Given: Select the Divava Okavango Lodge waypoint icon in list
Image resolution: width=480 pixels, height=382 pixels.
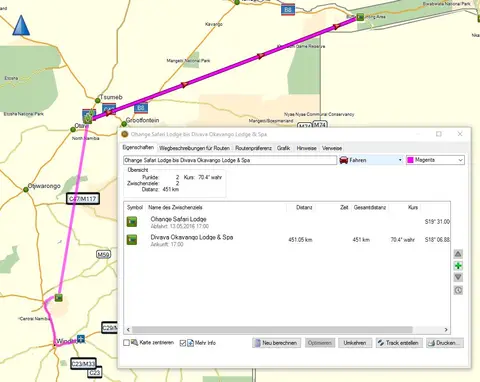Looking at the screenshot, I should click(x=132, y=240).
